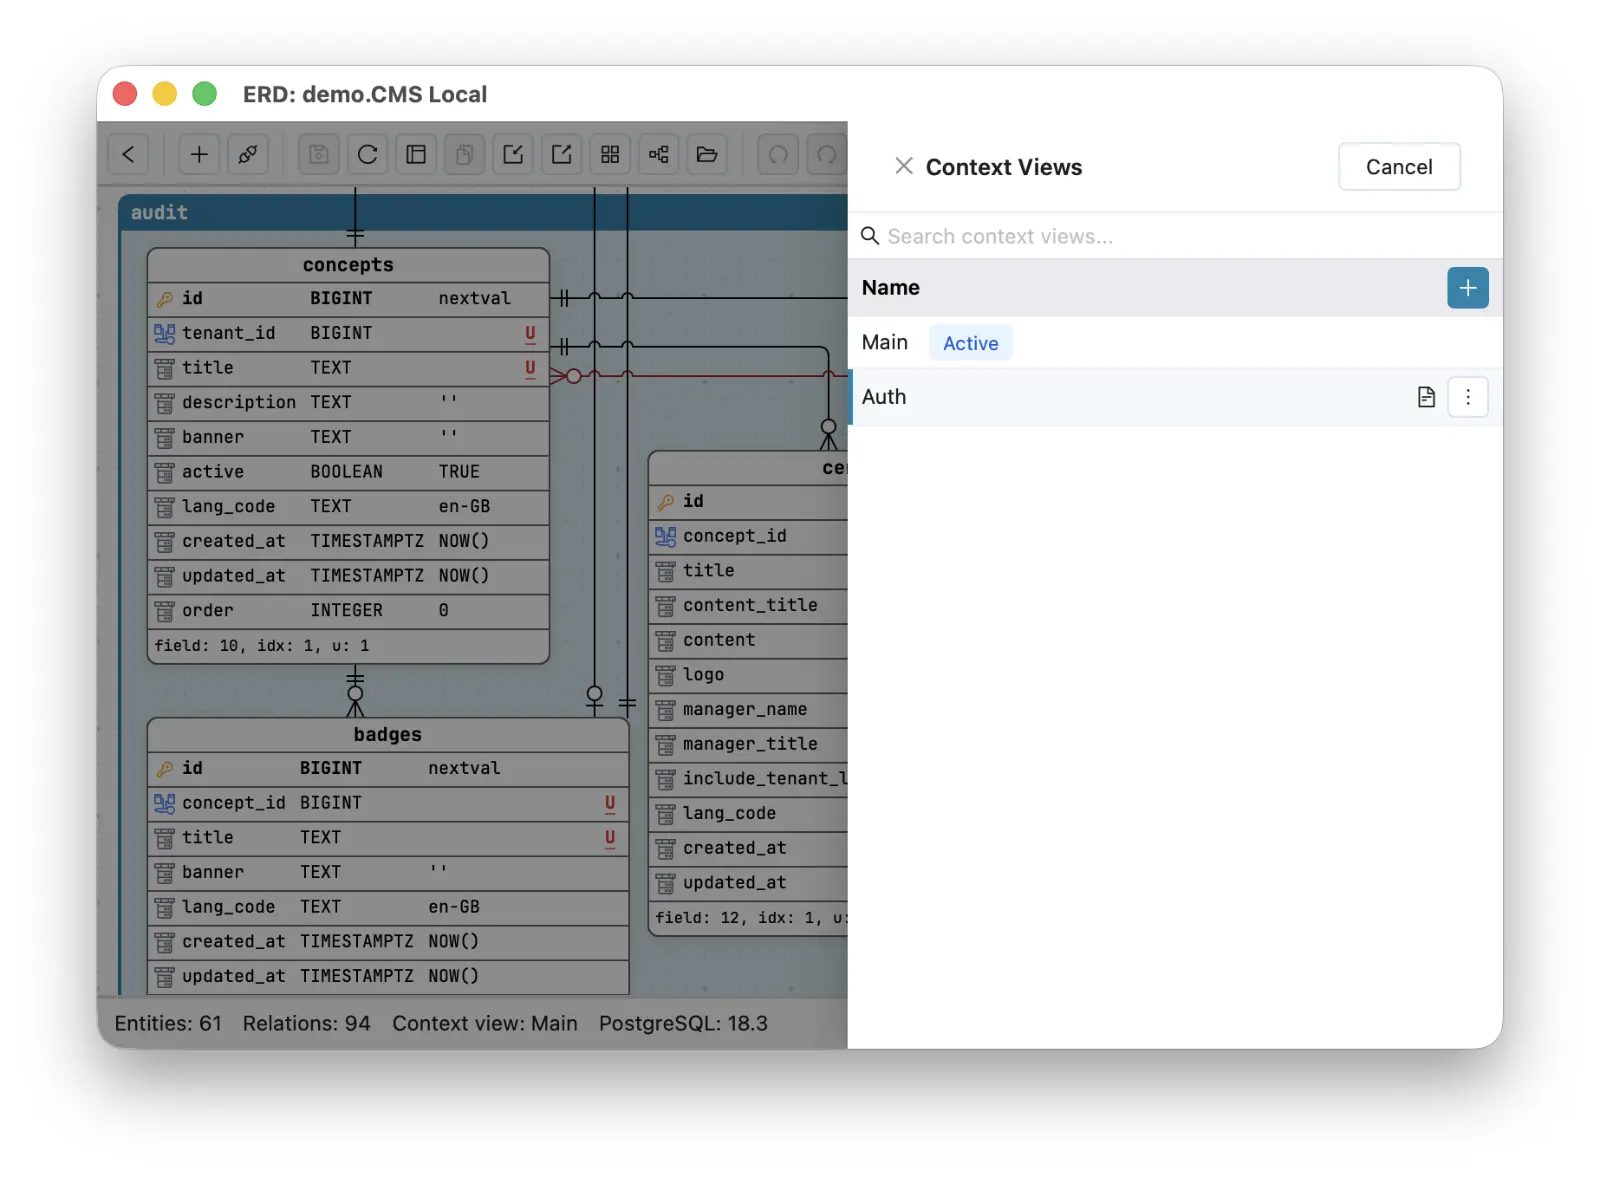Viewport: 1600px width, 1177px height.
Task: Click the key icon of badges id
Action: [x=165, y=769]
